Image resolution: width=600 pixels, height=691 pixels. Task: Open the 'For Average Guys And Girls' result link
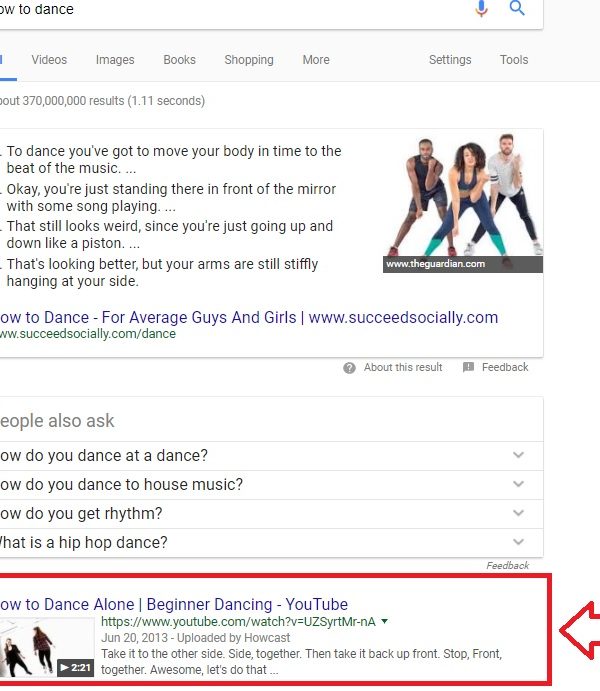tap(249, 317)
